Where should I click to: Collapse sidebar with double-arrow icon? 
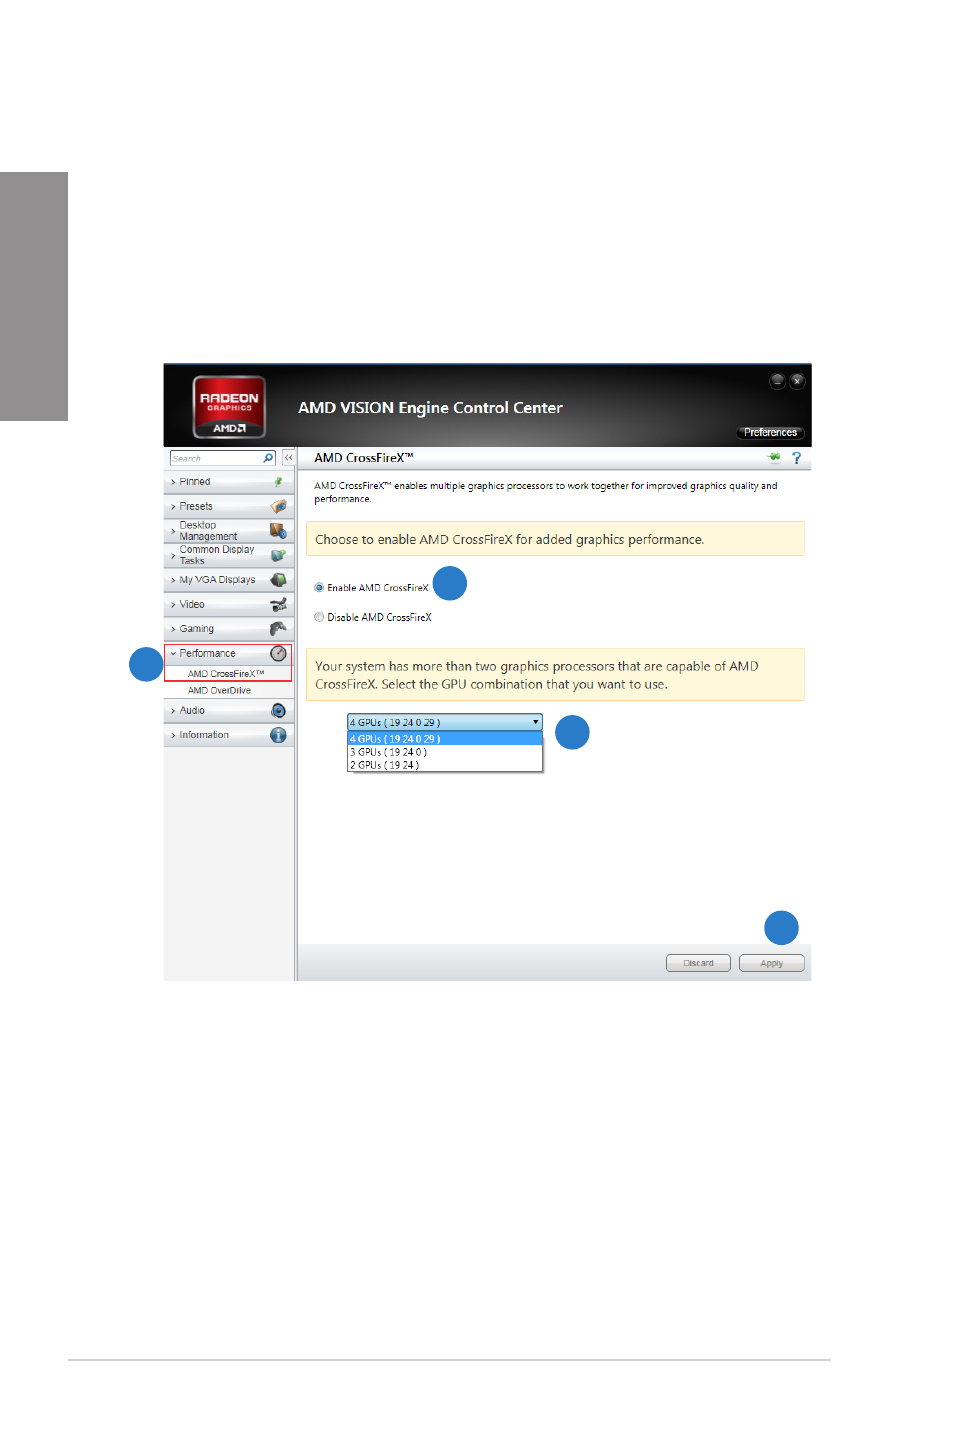[288, 458]
